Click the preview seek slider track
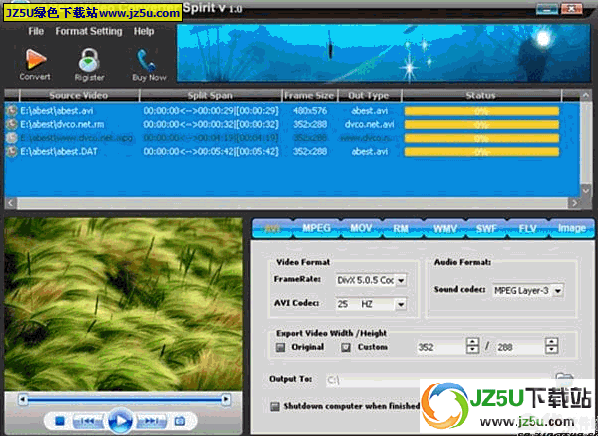This screenshot has height=436, width=598. pos(124,399)
